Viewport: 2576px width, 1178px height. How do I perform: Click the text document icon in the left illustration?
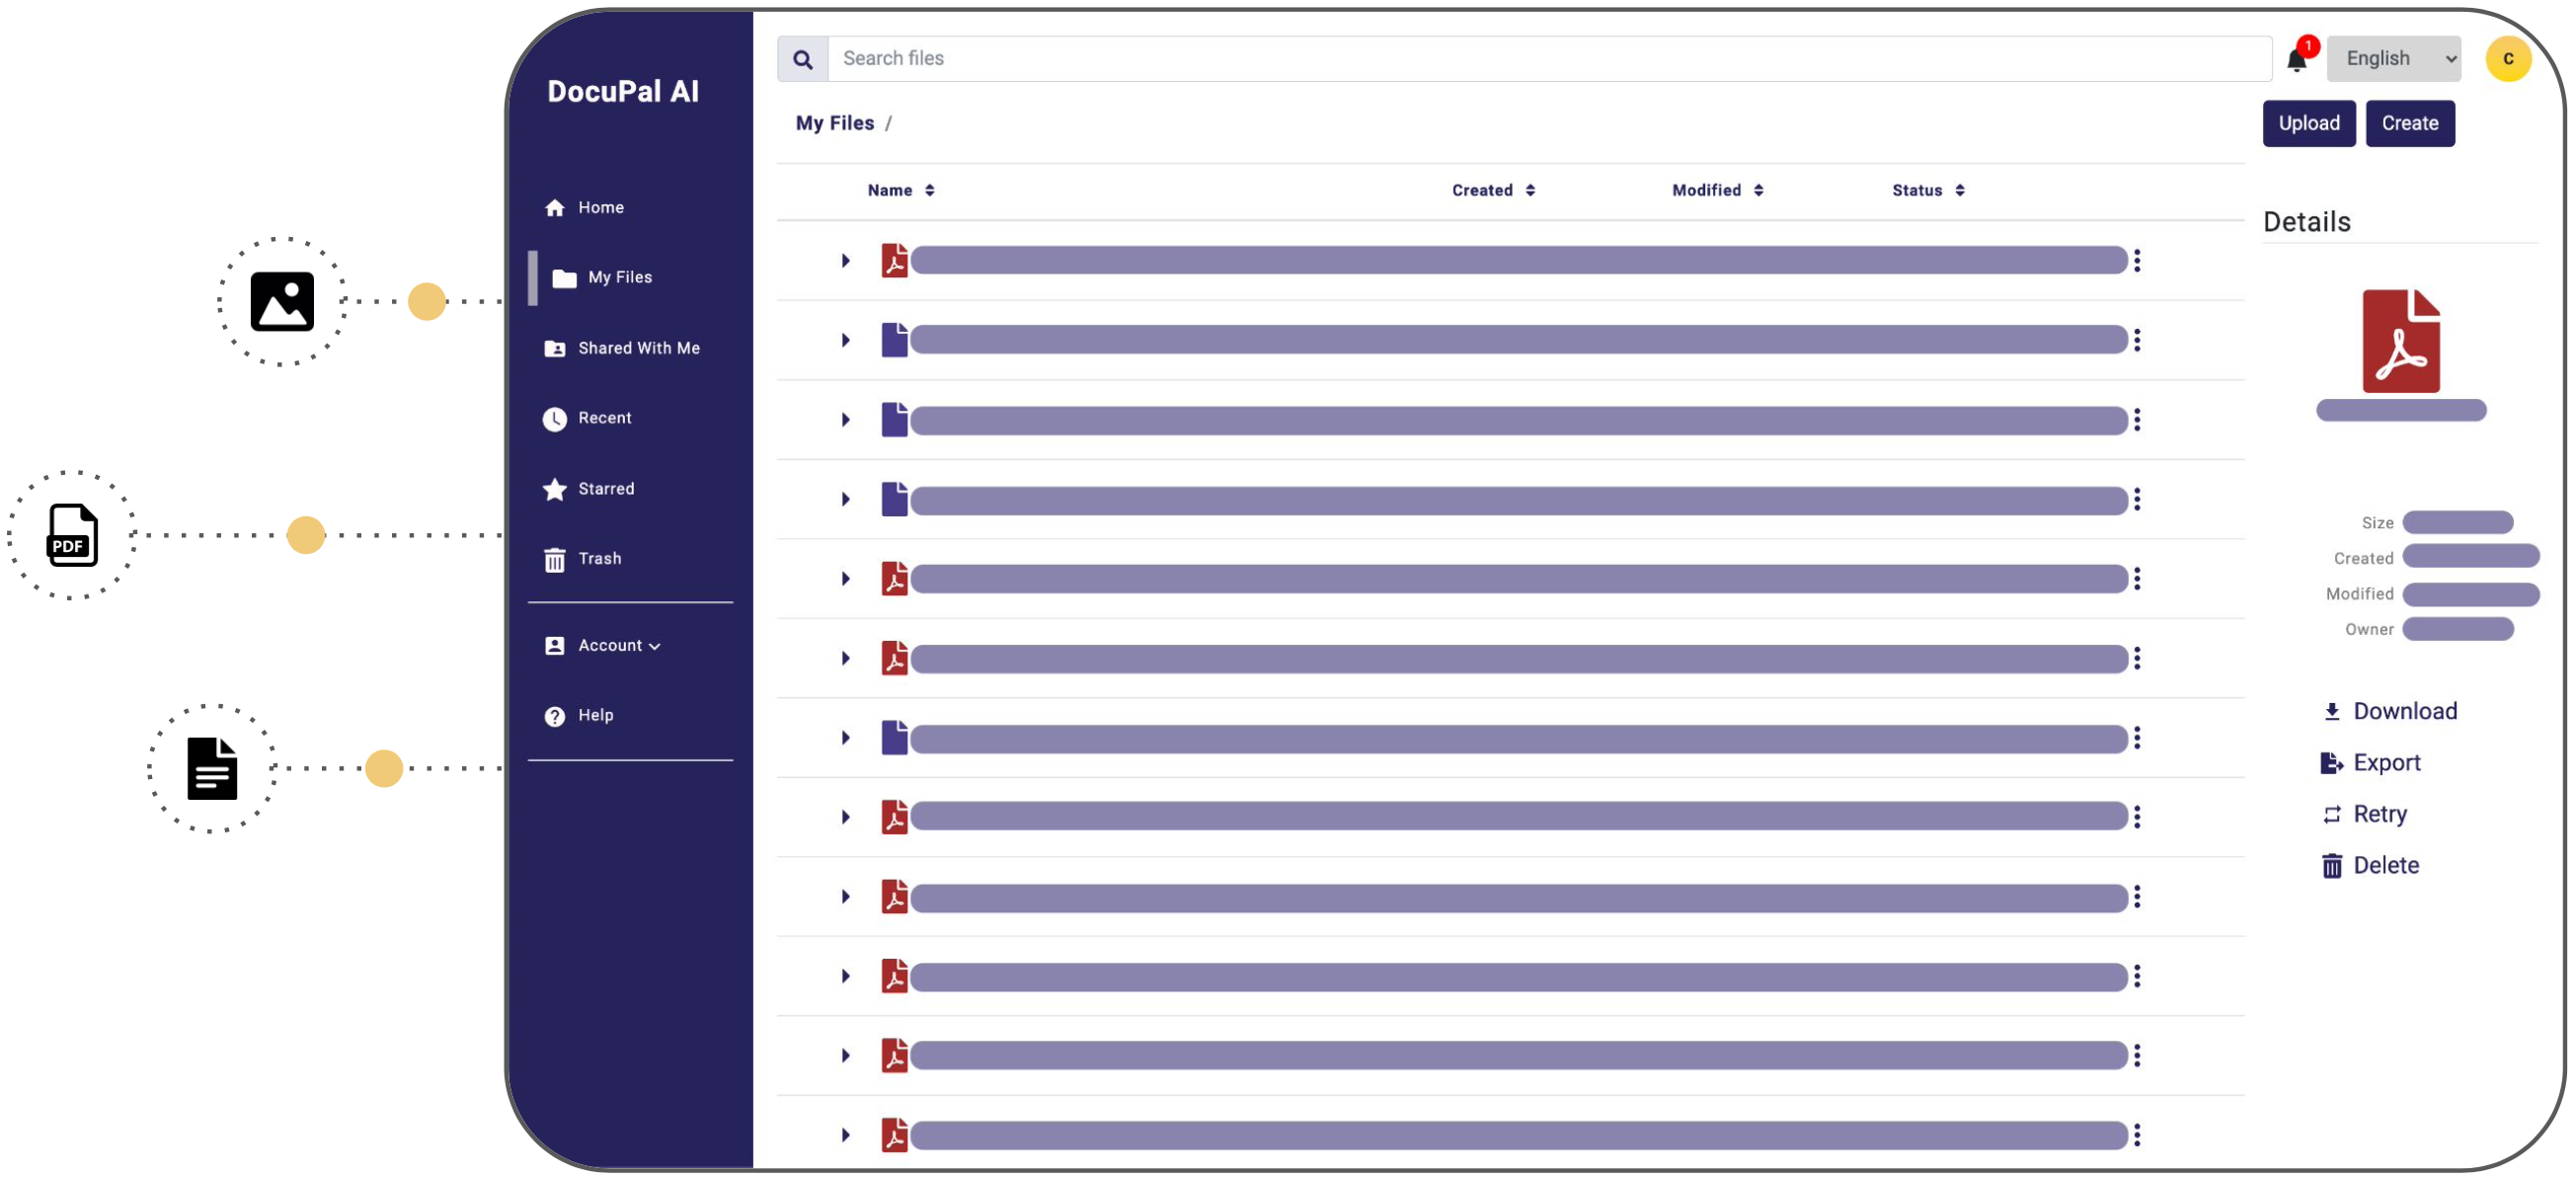(212, 769)
